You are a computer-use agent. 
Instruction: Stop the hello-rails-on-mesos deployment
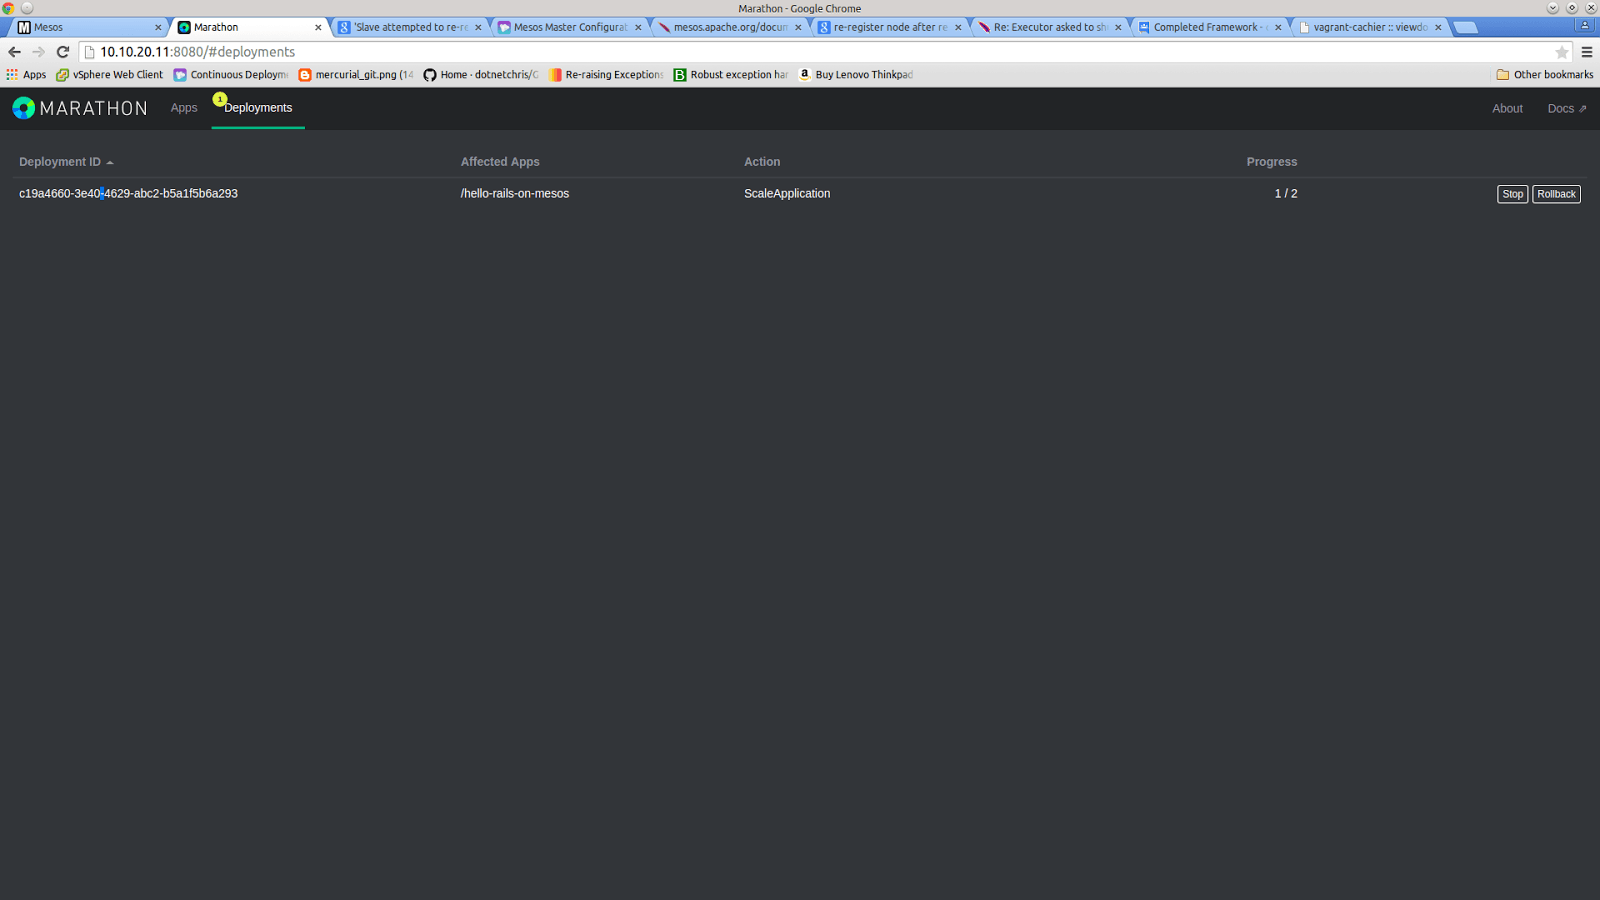tap(1512, 194)
